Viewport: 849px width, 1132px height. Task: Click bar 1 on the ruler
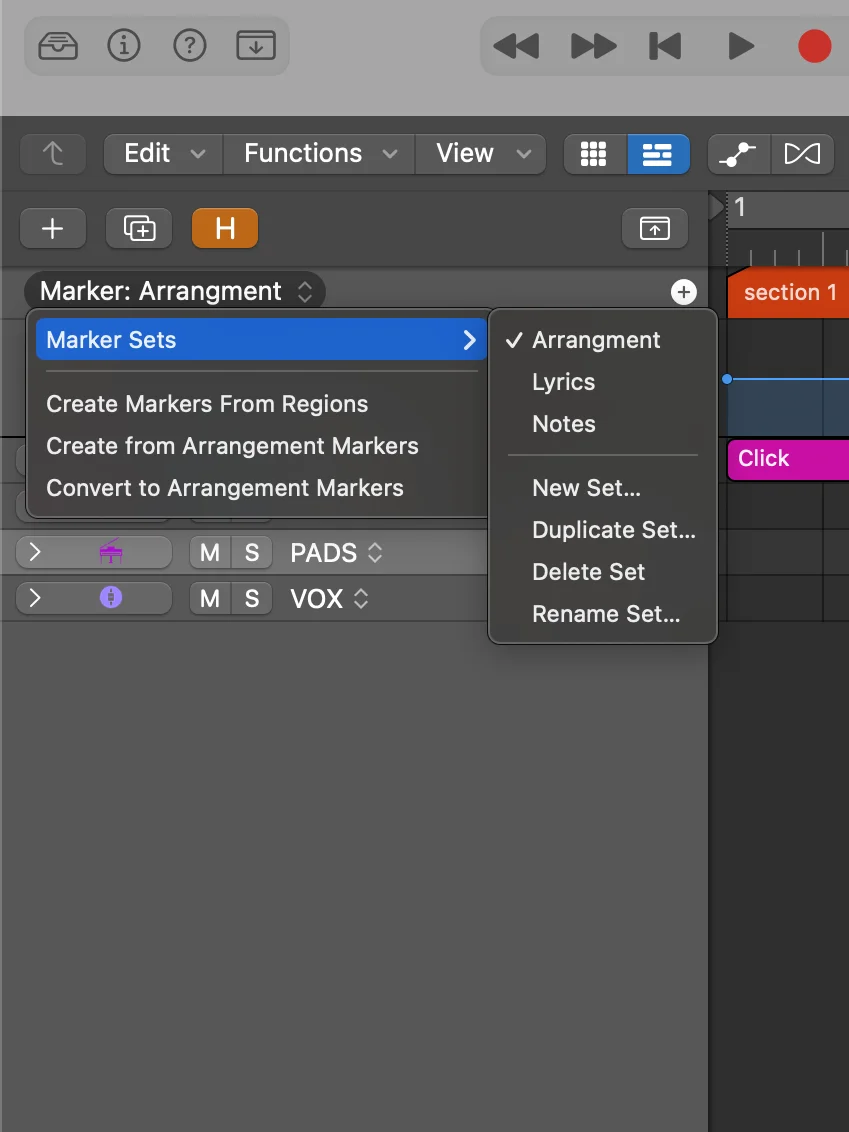point(740,208)
